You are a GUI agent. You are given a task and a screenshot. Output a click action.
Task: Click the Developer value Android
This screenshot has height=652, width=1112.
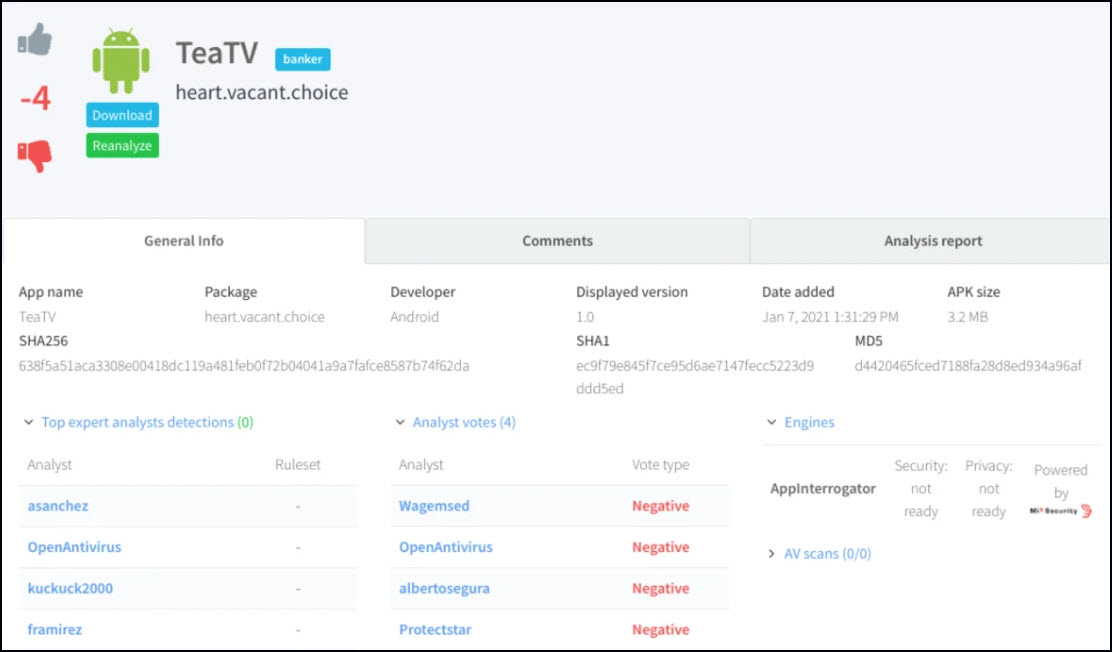tap(414, 317)
